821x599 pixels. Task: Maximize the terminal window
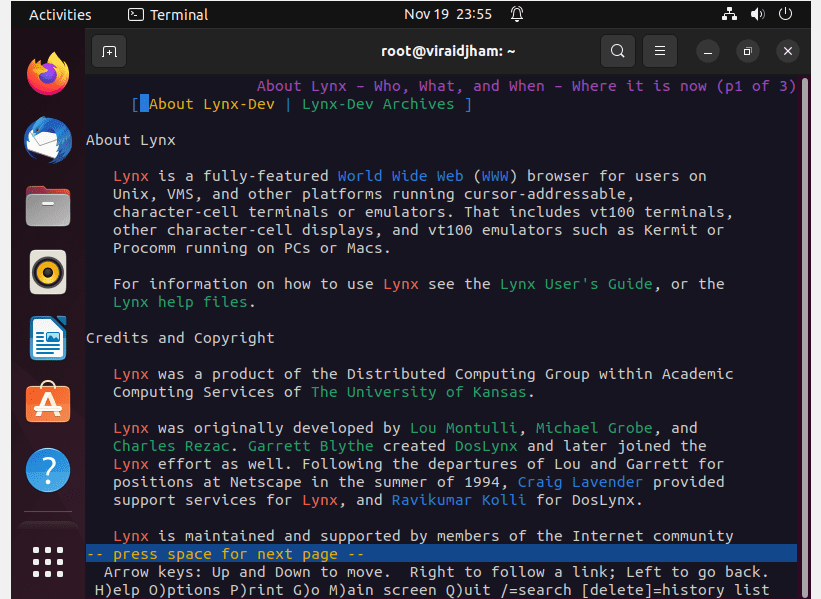(x=748, y=51)
